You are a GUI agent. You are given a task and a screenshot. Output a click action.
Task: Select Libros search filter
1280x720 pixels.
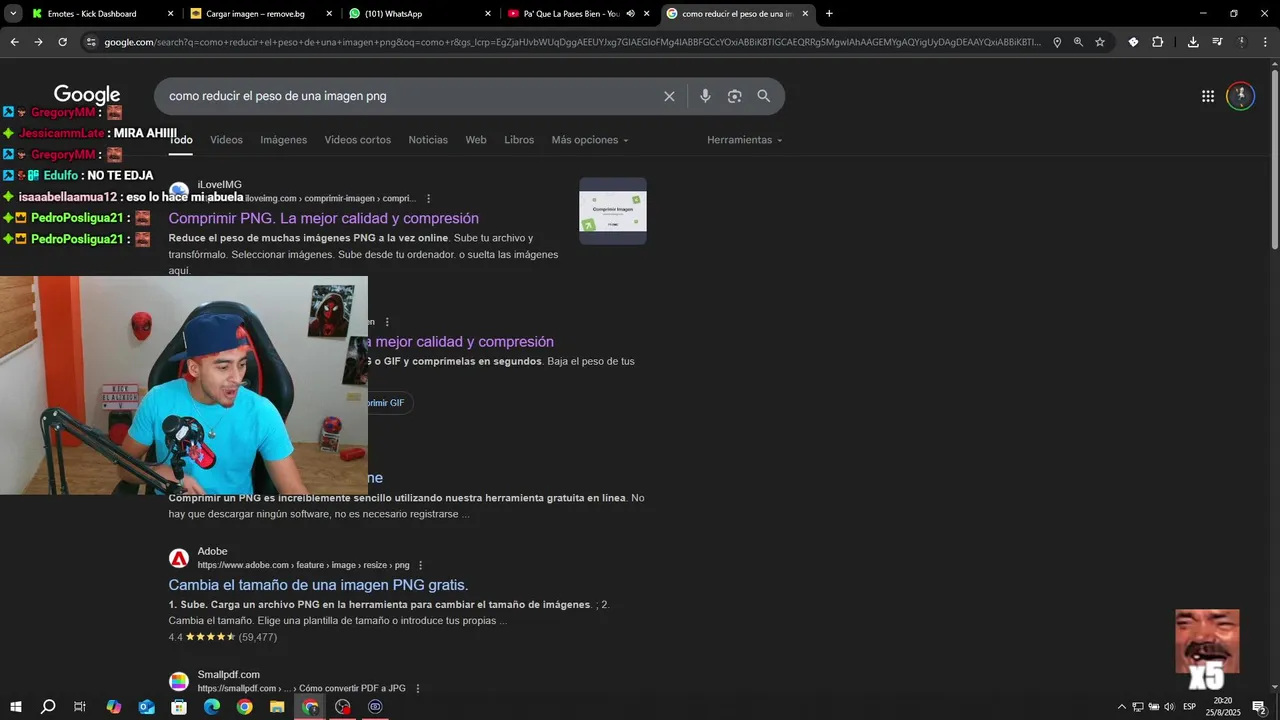(x=519, y=140)
